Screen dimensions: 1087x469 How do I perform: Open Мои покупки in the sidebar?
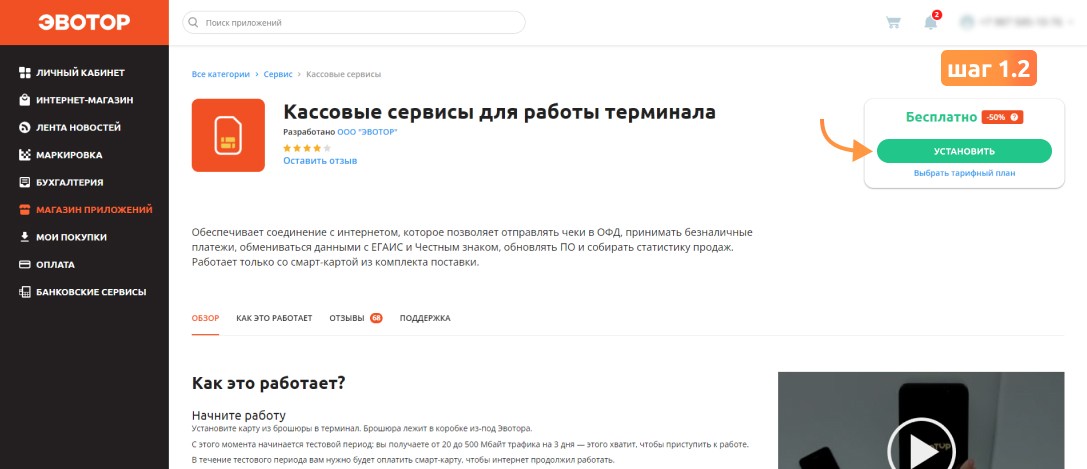point(62,237)
